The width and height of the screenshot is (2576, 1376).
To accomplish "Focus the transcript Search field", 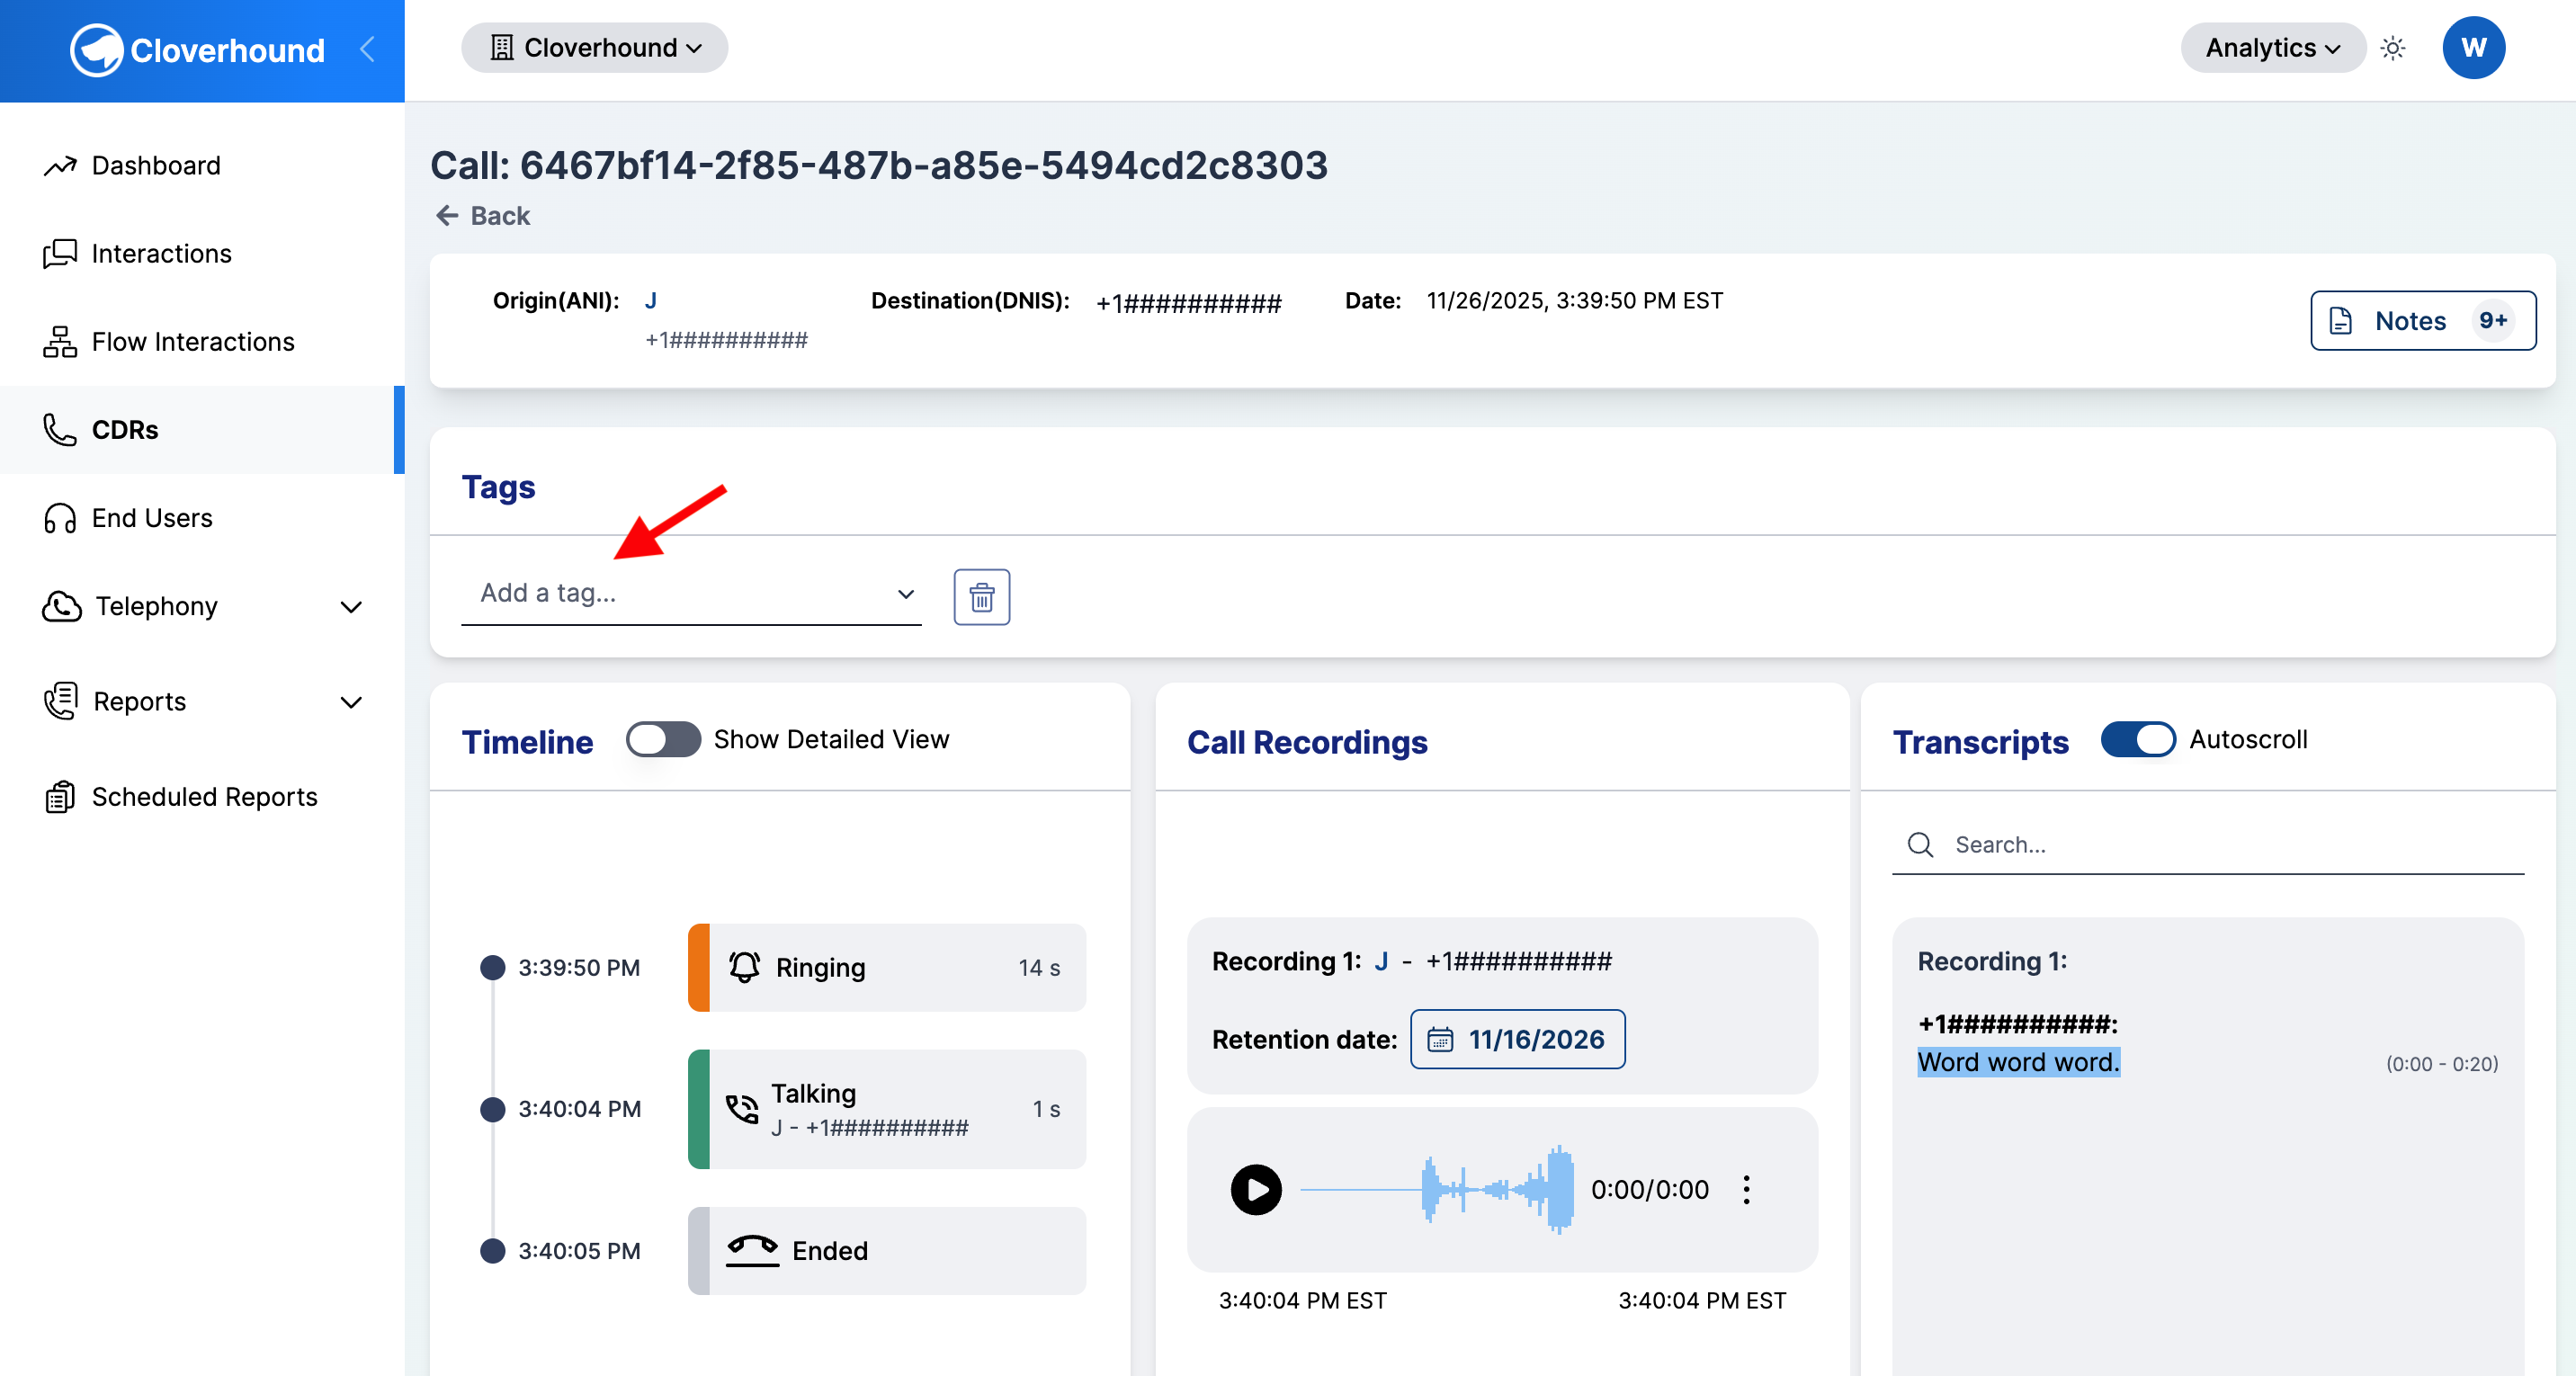I will [x=2207, y=845].
